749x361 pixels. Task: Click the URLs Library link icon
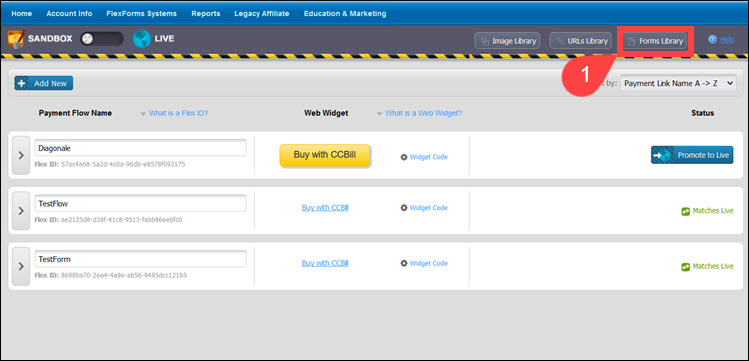[560, 41]
